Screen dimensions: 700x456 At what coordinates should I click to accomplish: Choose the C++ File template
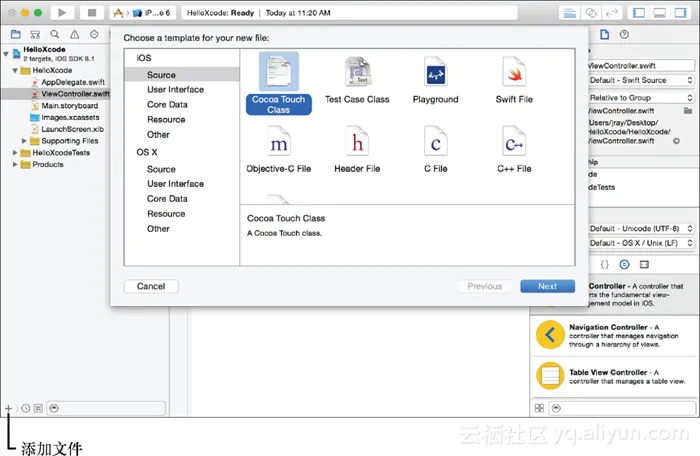coord(514,149)
